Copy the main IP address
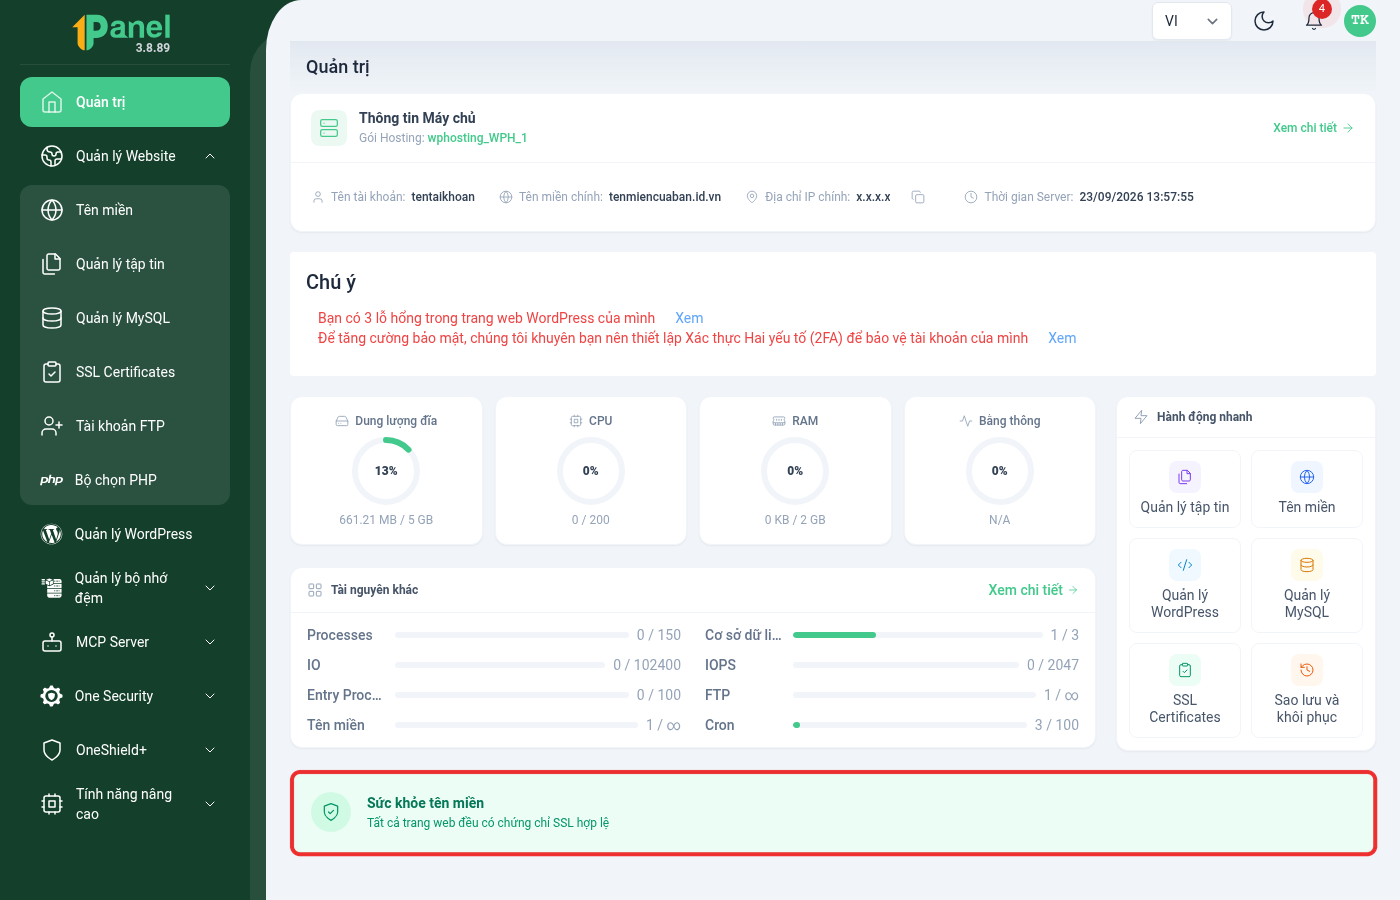 coord(918,197)
